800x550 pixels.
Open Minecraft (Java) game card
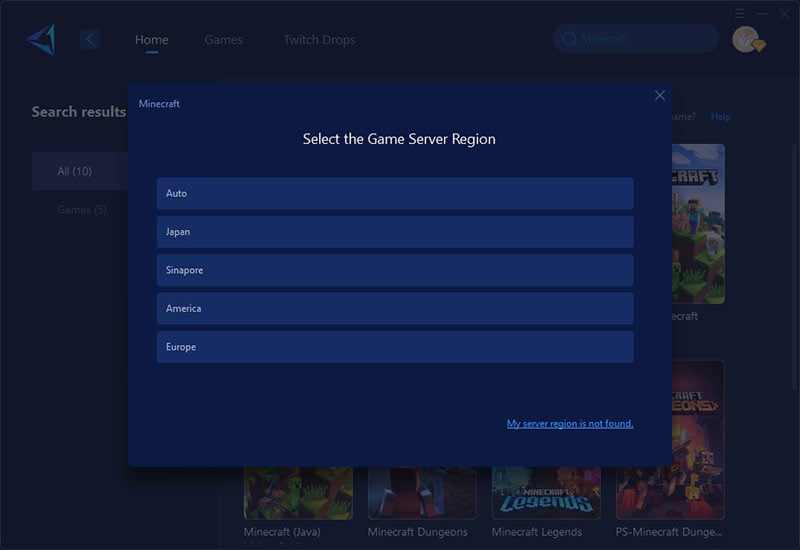298,493
